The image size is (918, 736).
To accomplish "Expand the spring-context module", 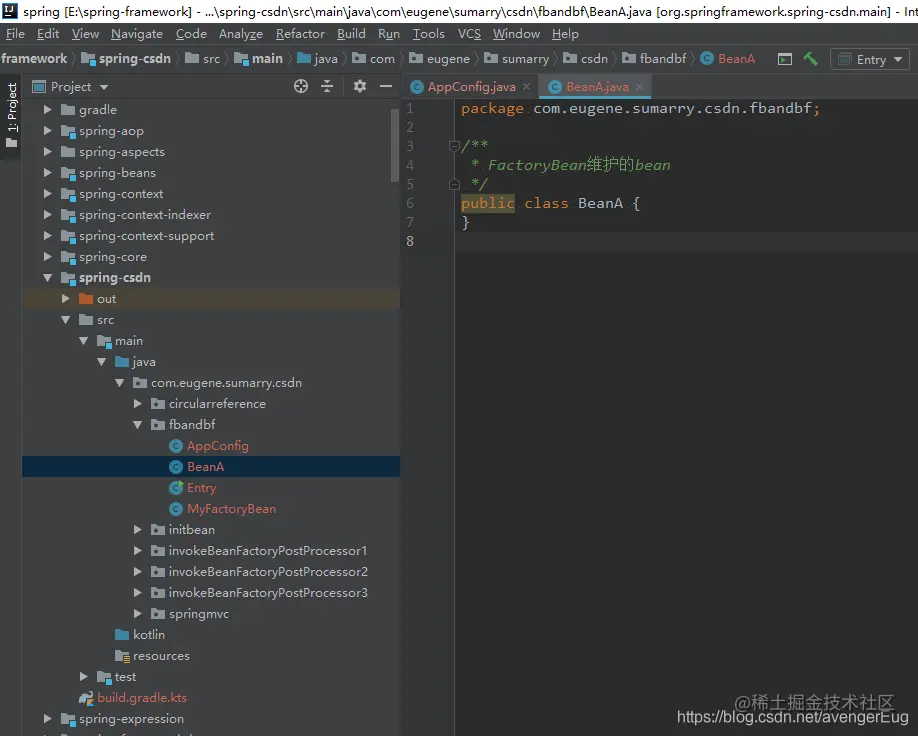I will (48, 194).
